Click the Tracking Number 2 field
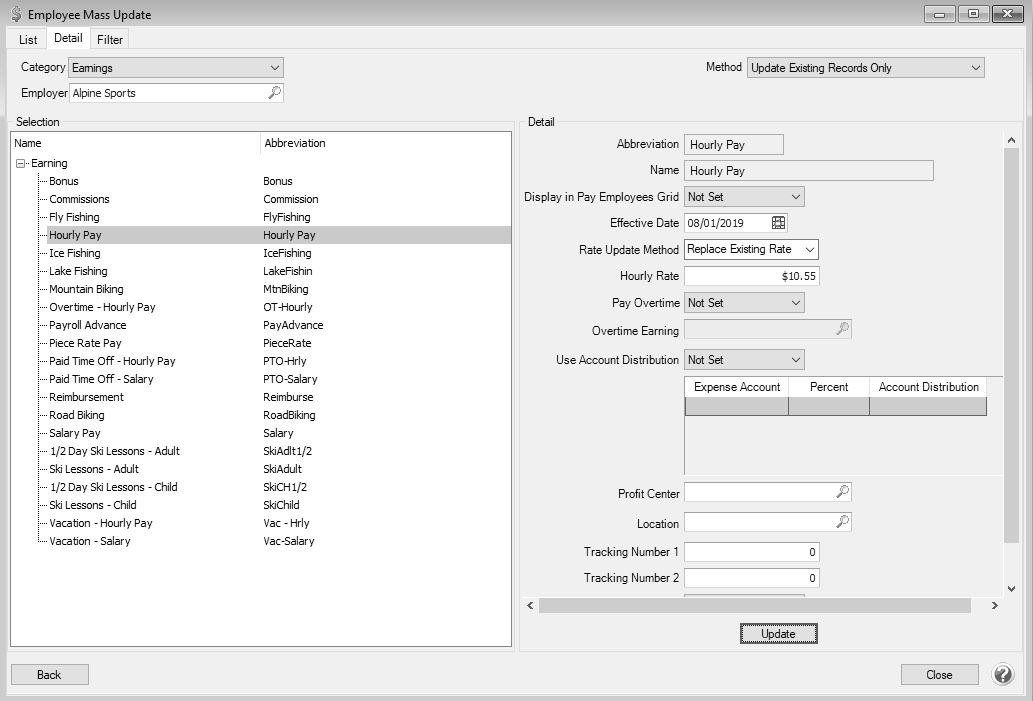Screen dimensions: 1033x701 coord(752,578)
